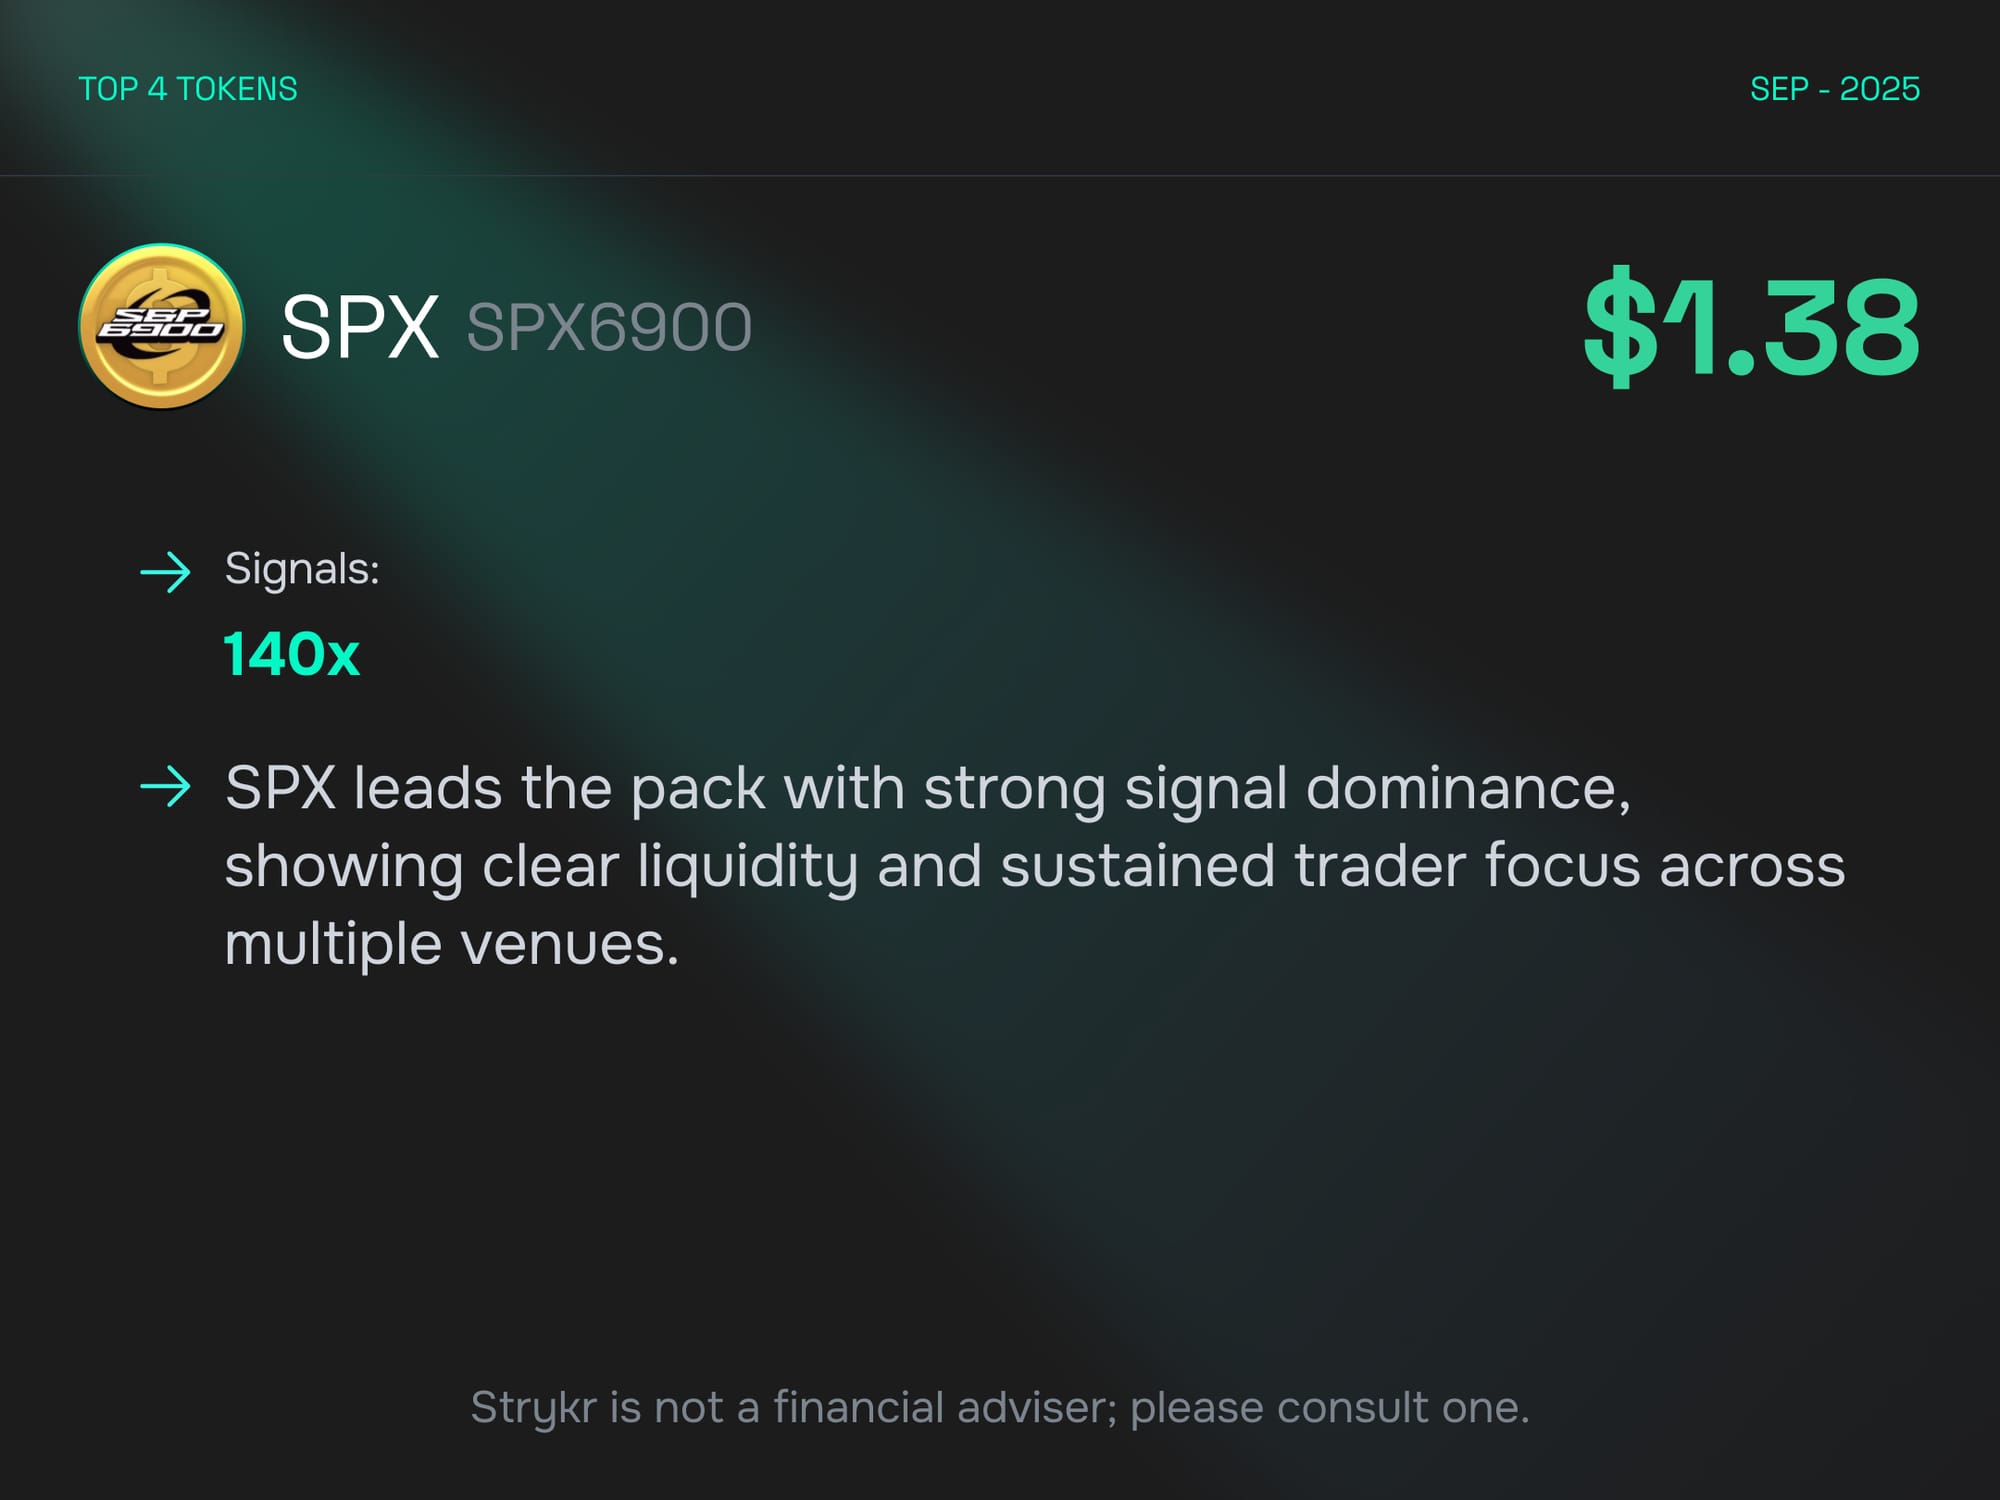
Task: Click the word Strykr in the disclaimer
Action: [535, 1408]
